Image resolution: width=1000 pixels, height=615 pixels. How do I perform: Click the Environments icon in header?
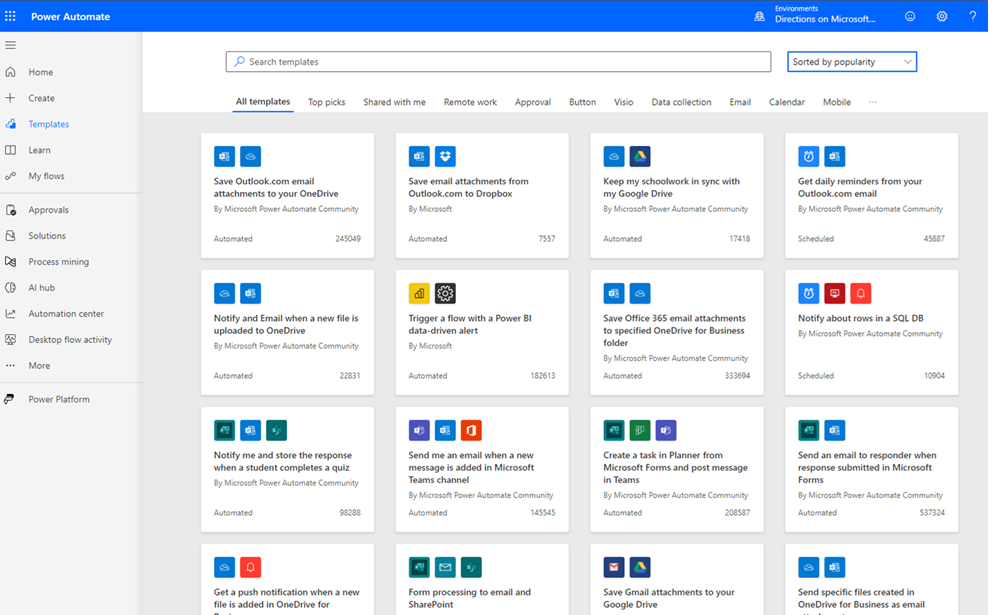(x=760, y=17)
